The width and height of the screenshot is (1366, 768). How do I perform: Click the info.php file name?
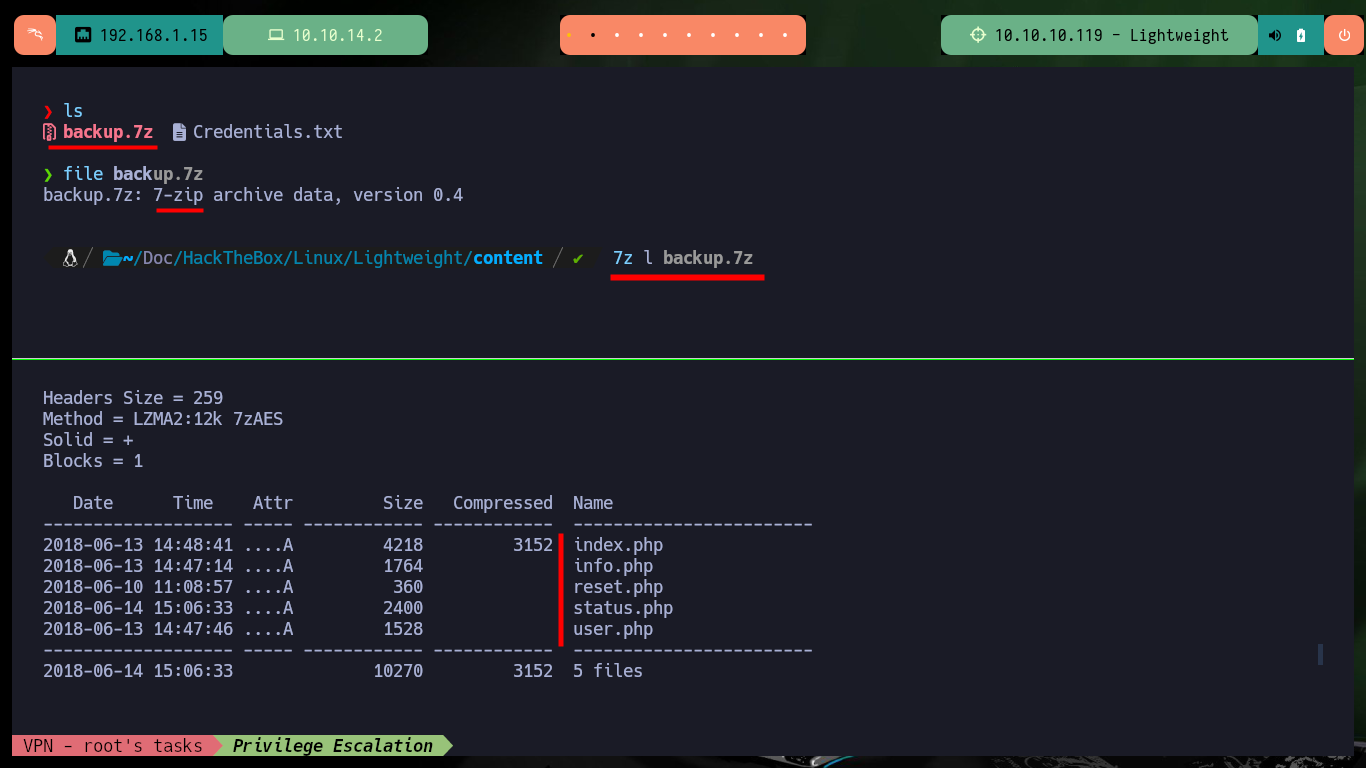[x=613, y=566]
